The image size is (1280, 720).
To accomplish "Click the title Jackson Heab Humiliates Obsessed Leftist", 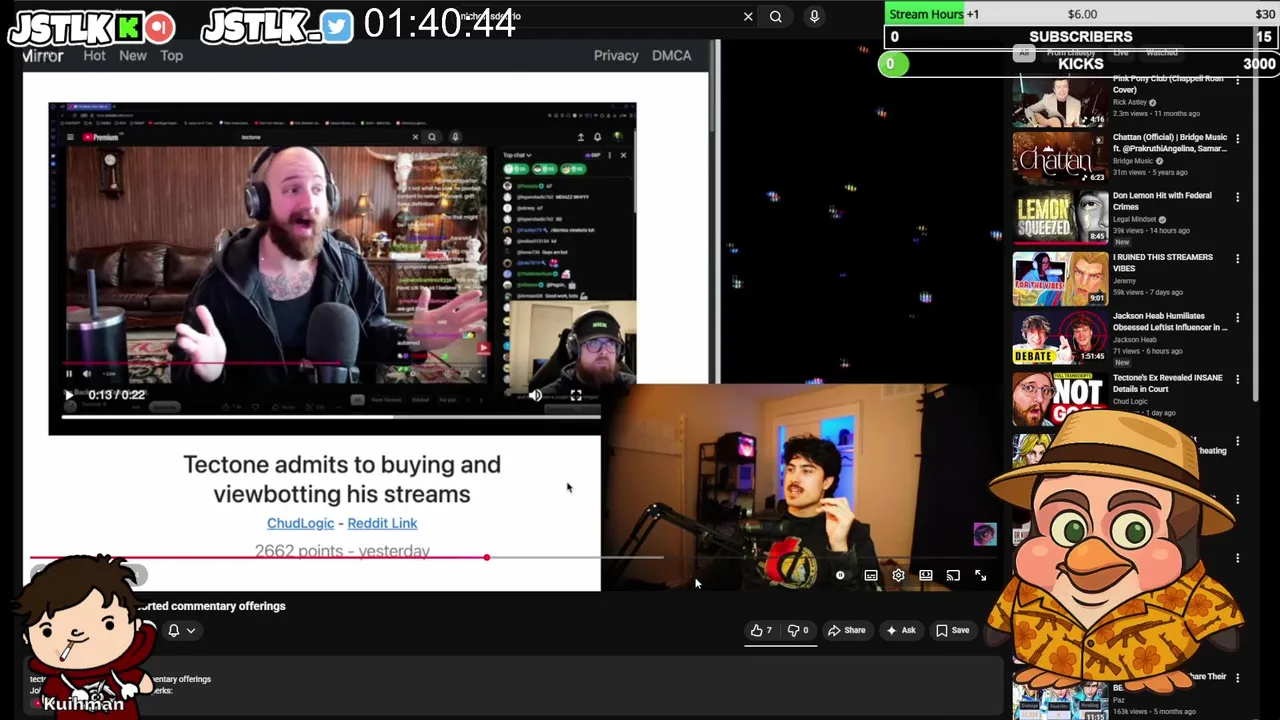I will 1170,321.
